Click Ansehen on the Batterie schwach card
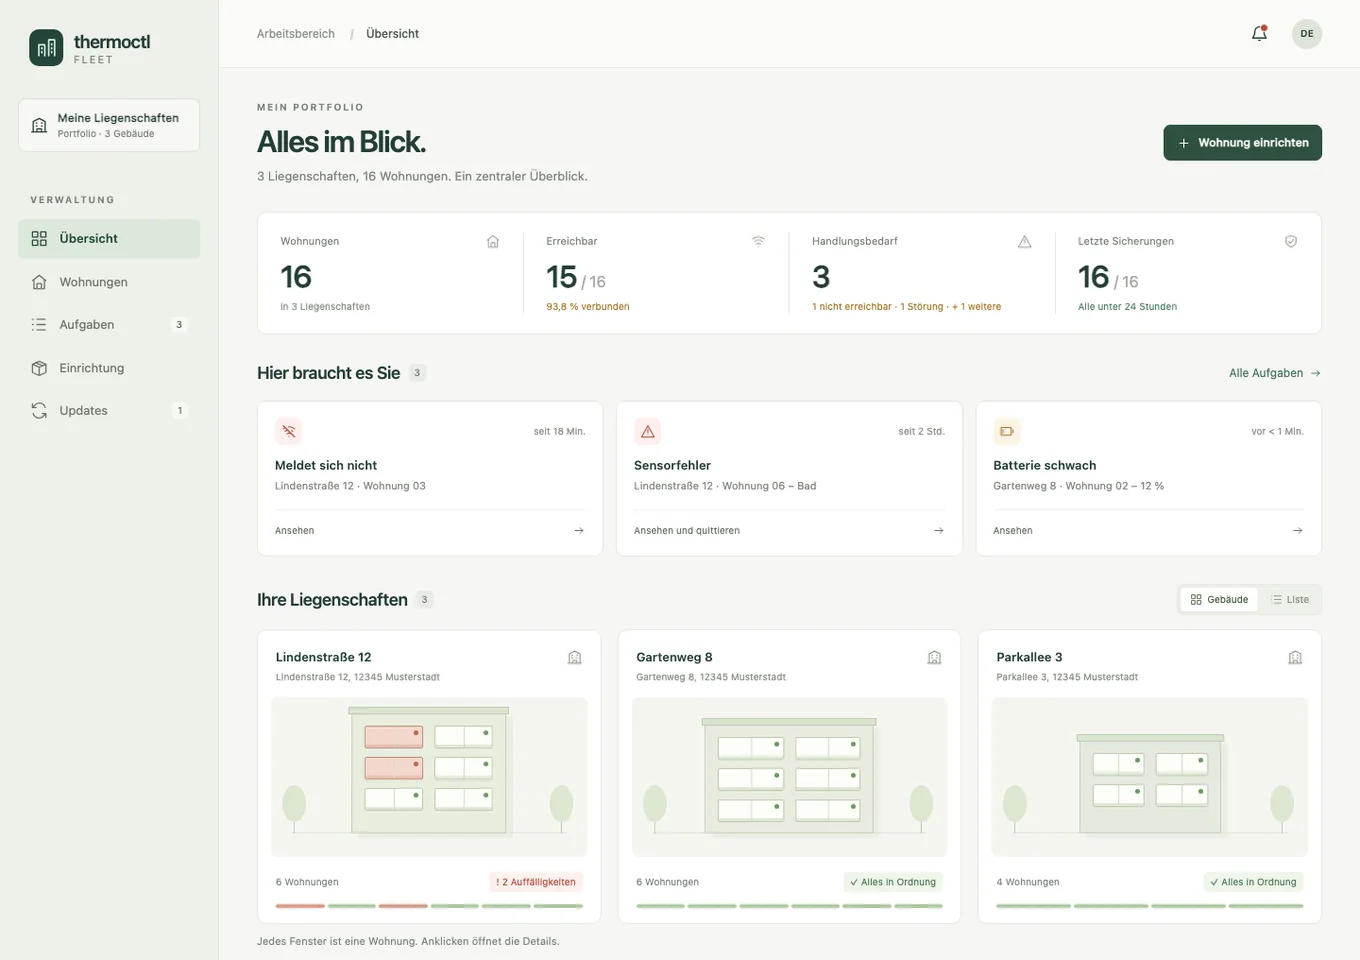Image resolution: width=1360 pixels, height=960 pixels. pyautogui.click(x=1013, y=531)
